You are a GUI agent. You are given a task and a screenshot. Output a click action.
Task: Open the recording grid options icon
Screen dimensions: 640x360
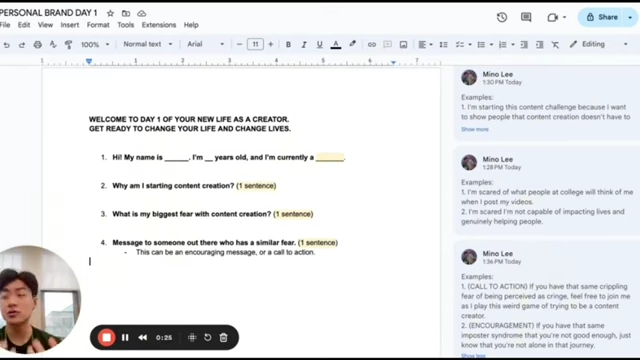(192, 338)
